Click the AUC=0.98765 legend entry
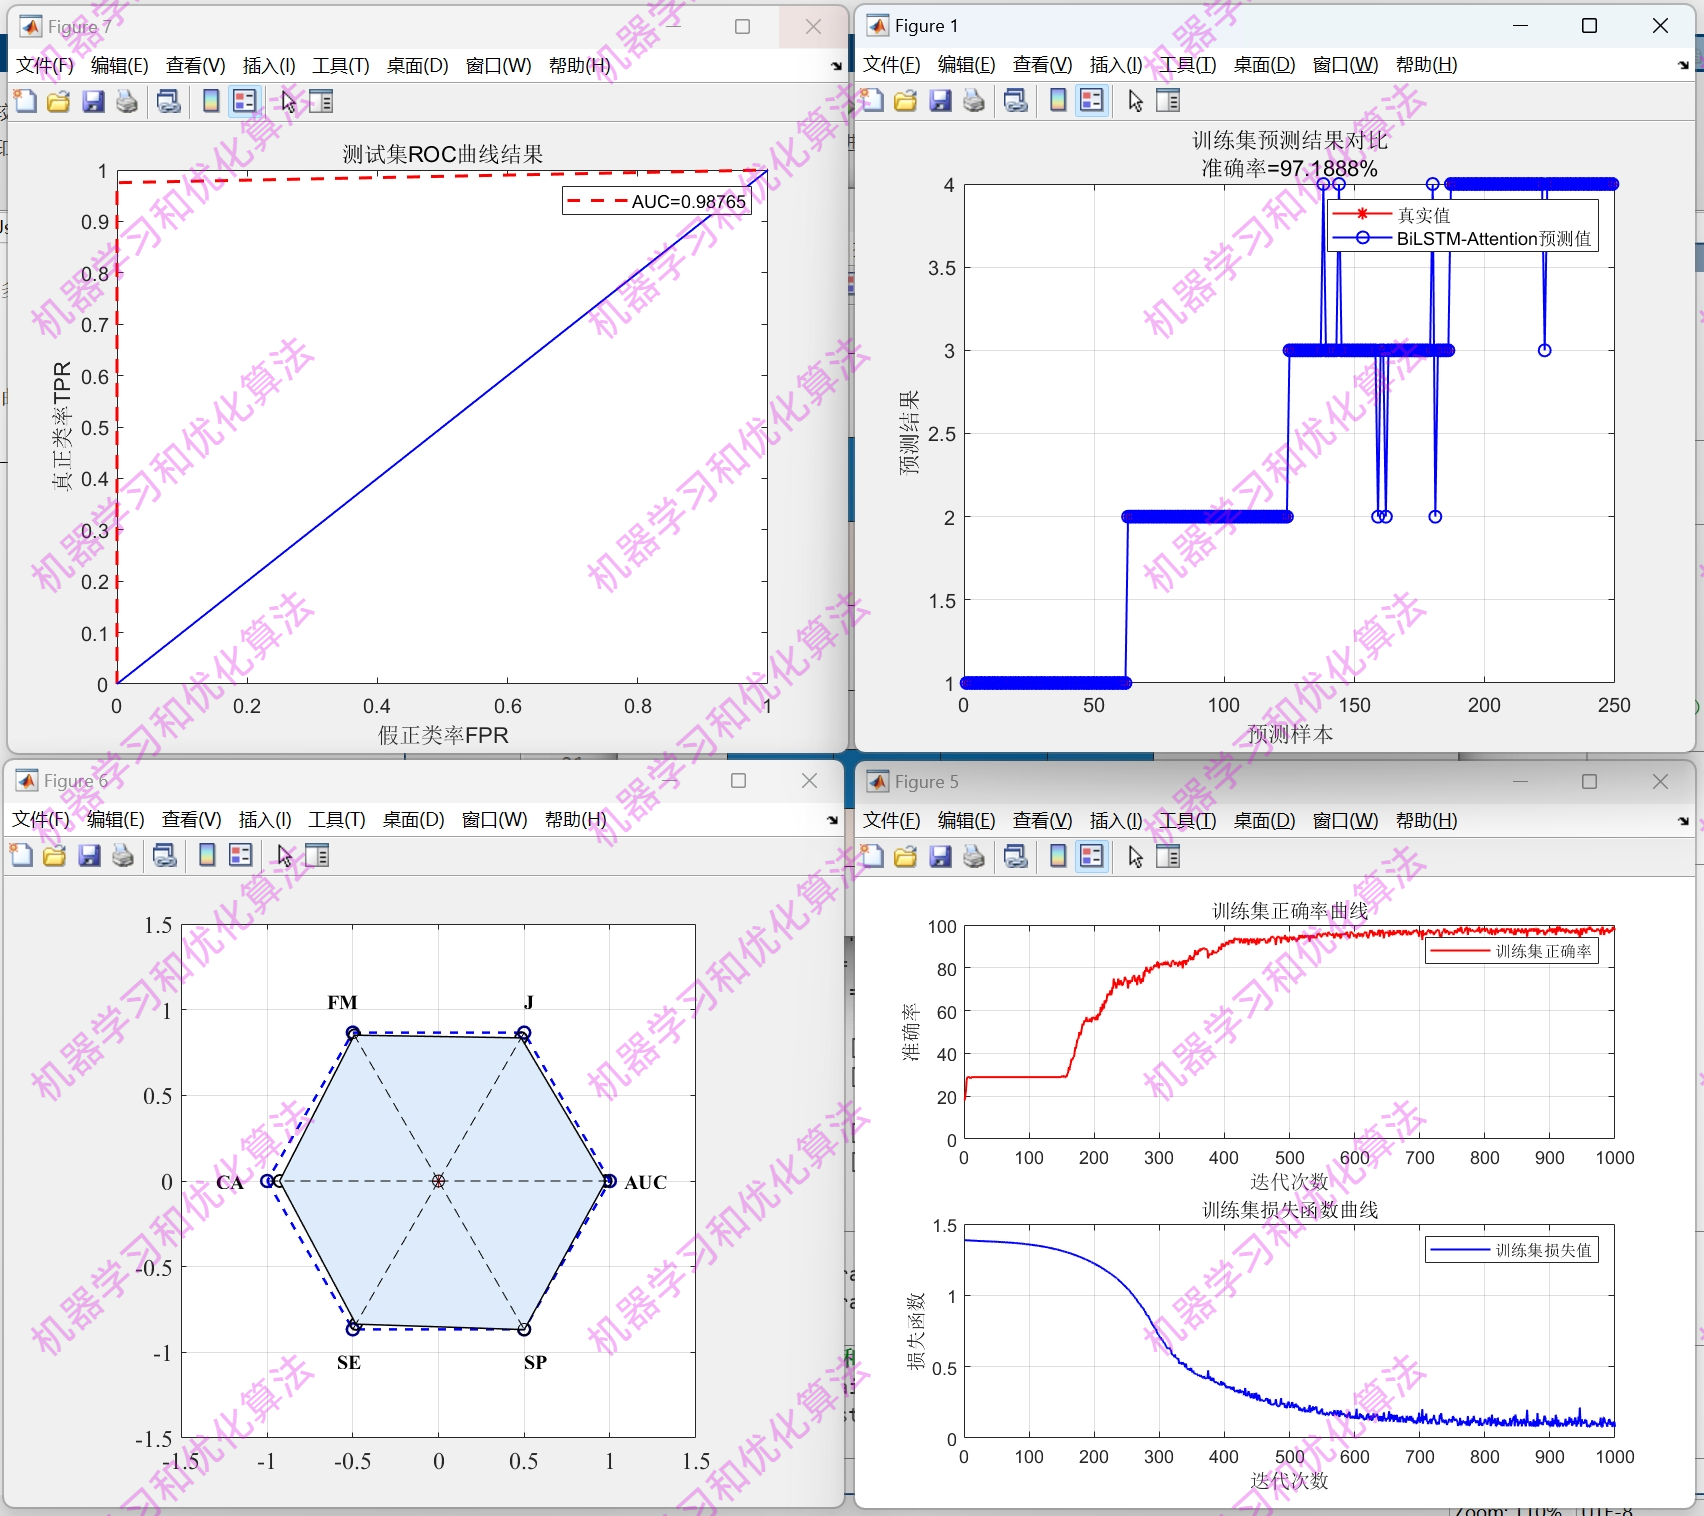1704x1516 pixels. pyautogui.click(x=655, y=200)
